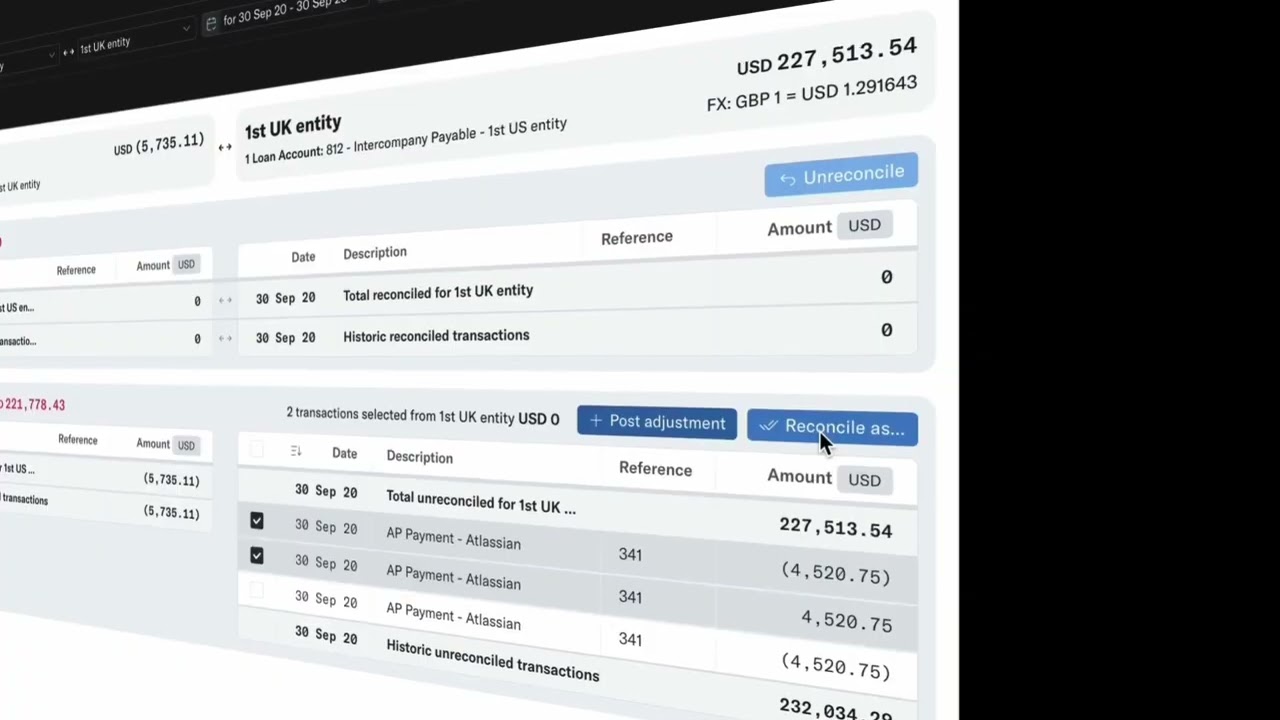This screenshot has height=720, width=1280.
Task: Click swap-arrows icon before top bar 1st UK entity
Action: [68, 51]
